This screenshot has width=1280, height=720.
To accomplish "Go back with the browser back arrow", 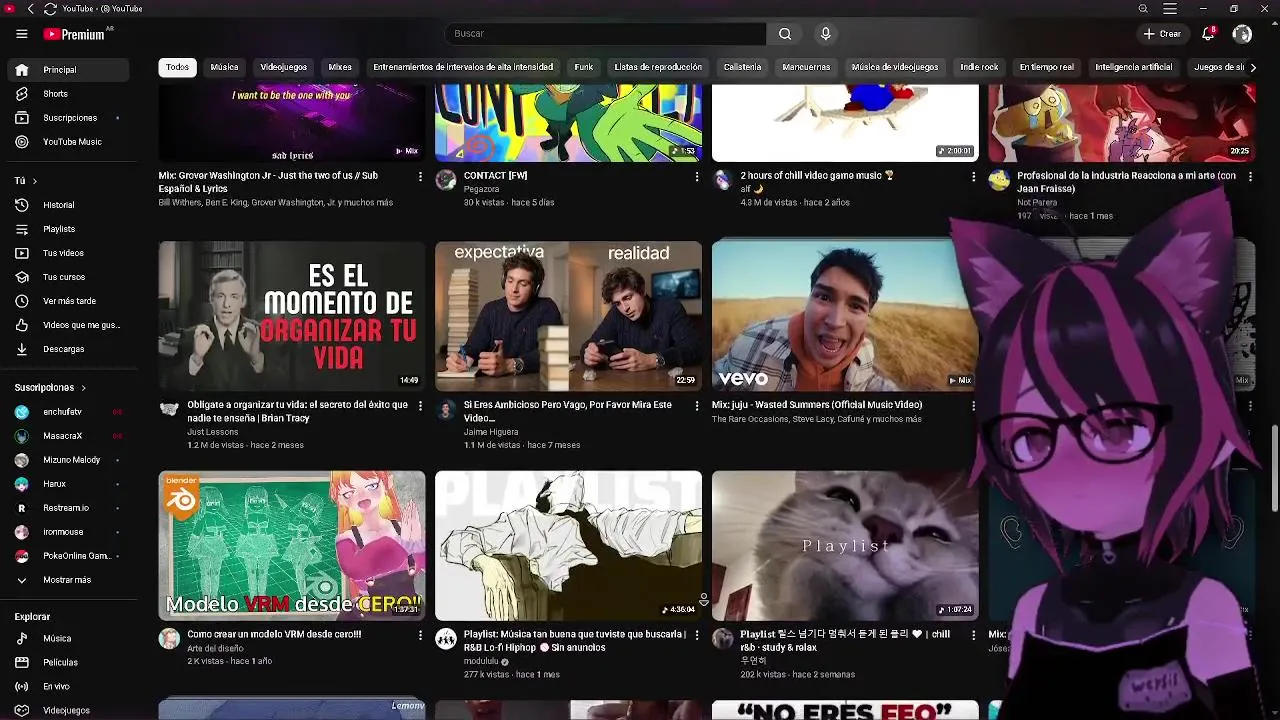I will pos(30,9).
